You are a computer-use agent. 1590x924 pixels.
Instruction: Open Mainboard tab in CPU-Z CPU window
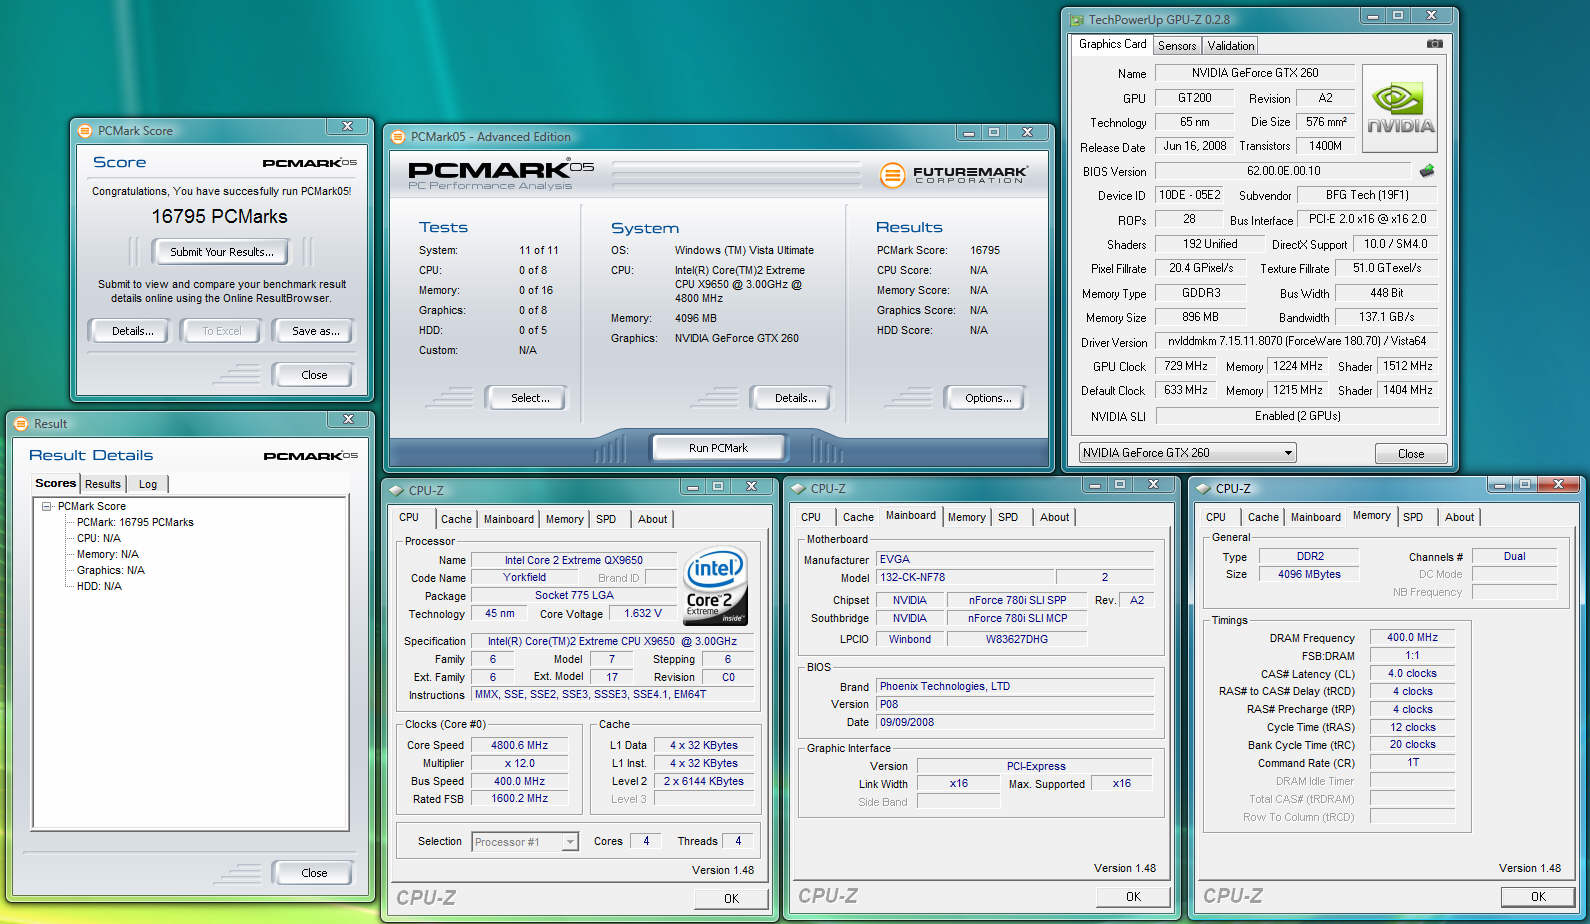click(x=509, y=519)
